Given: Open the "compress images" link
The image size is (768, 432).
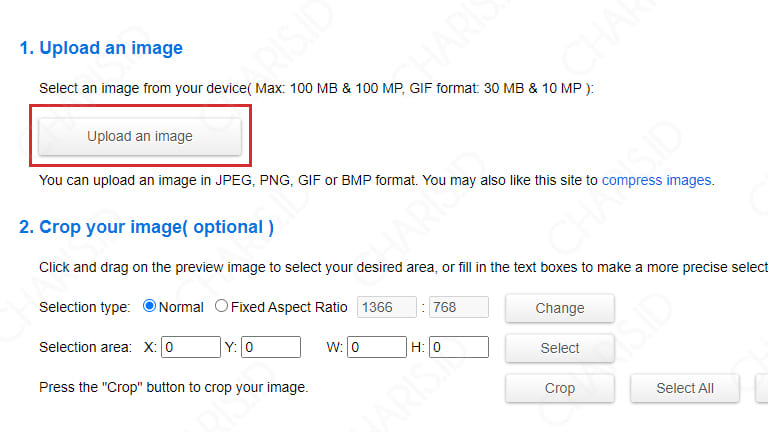Looking at the screenshot, I should (656, 180).
